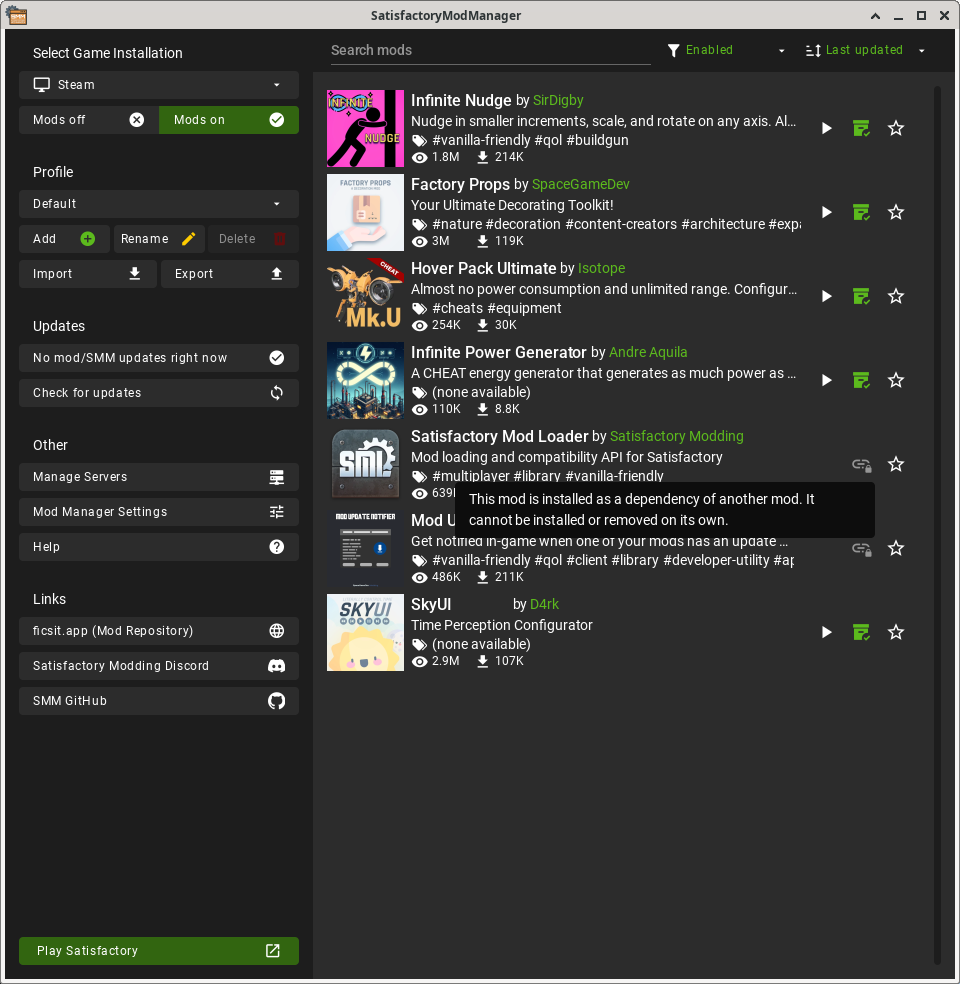The image size is (960, 984).
Task: Star the Infinite Power Generator mod
Action: point(896,380)
